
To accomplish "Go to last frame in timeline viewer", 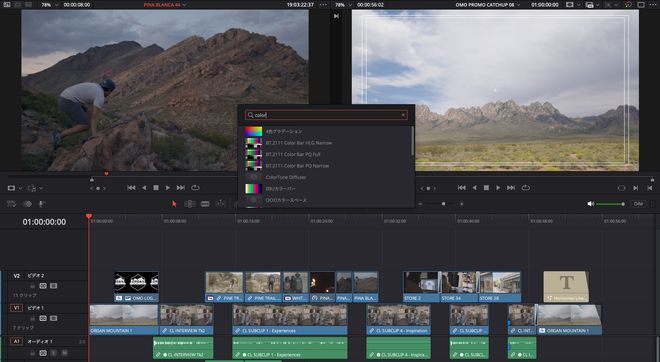I will point(511,188).
